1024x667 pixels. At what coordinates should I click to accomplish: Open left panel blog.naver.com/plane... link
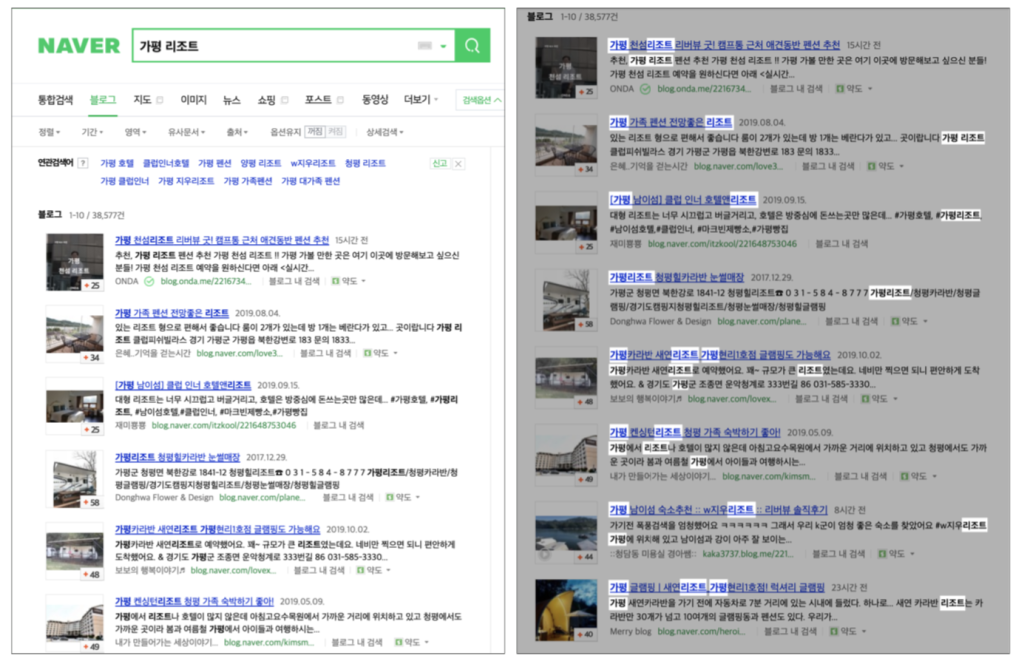tap(263, 497)
